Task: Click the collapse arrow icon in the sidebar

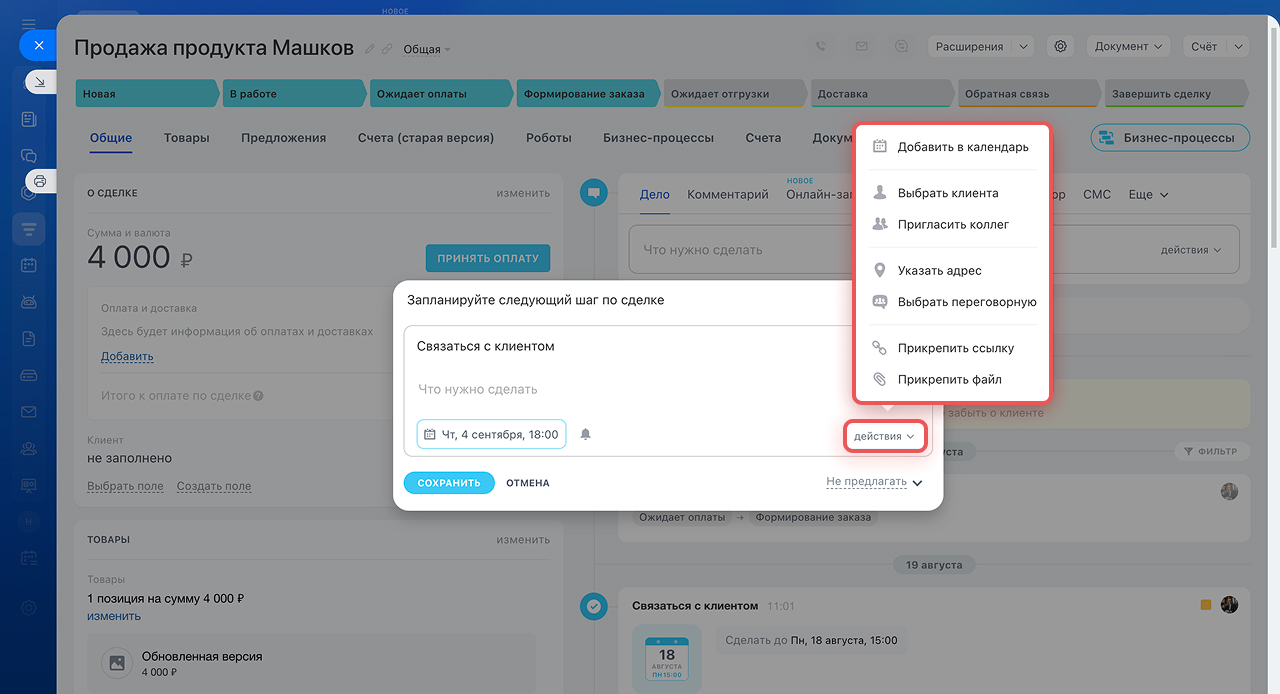Action: pyautogui.click(x=39, y=82)
